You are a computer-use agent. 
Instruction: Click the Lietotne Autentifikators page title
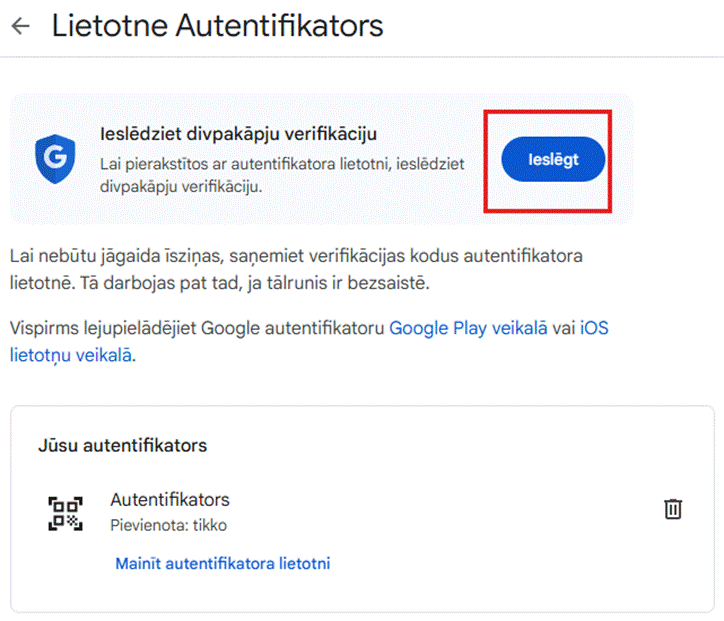click(217, 25)
